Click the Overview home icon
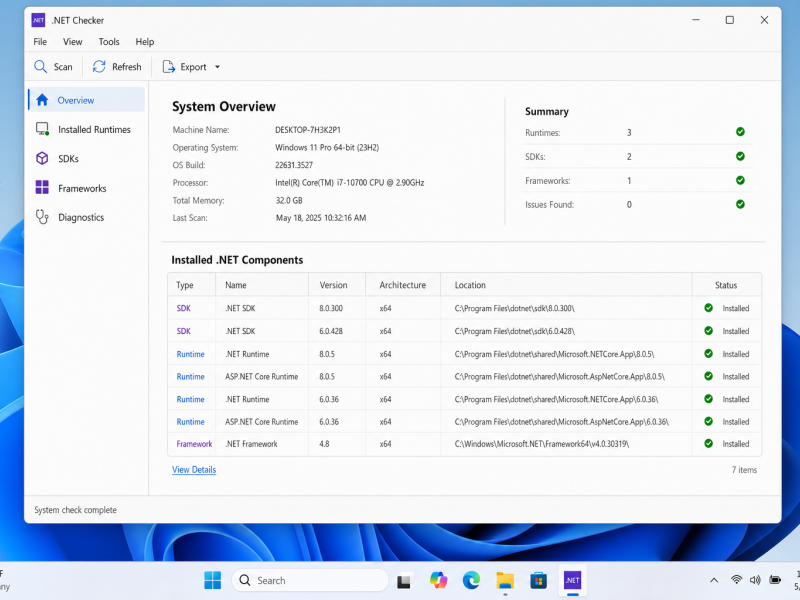This screenshot has width=800, height=600. 42,100
